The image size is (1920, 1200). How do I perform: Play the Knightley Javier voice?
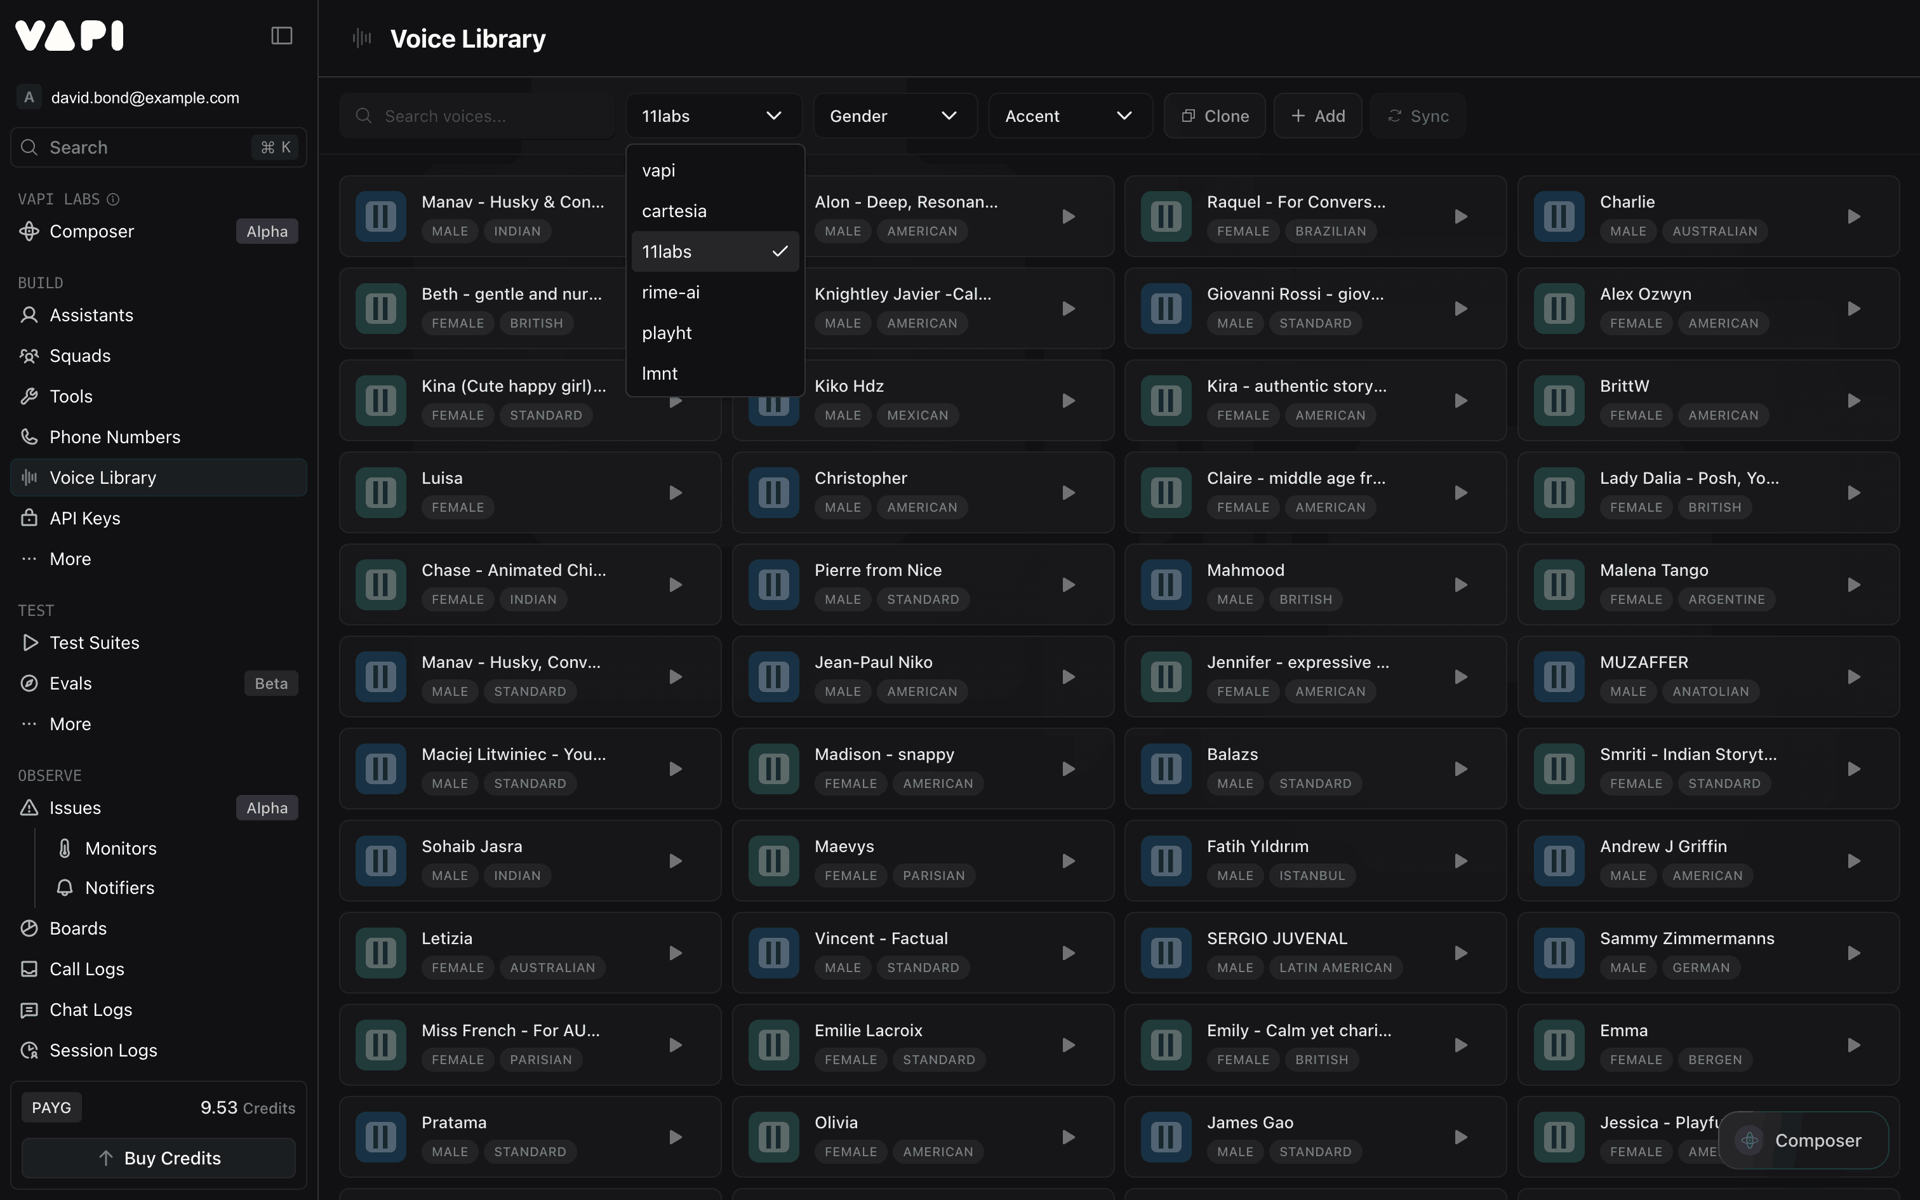tap(1068, 309)
